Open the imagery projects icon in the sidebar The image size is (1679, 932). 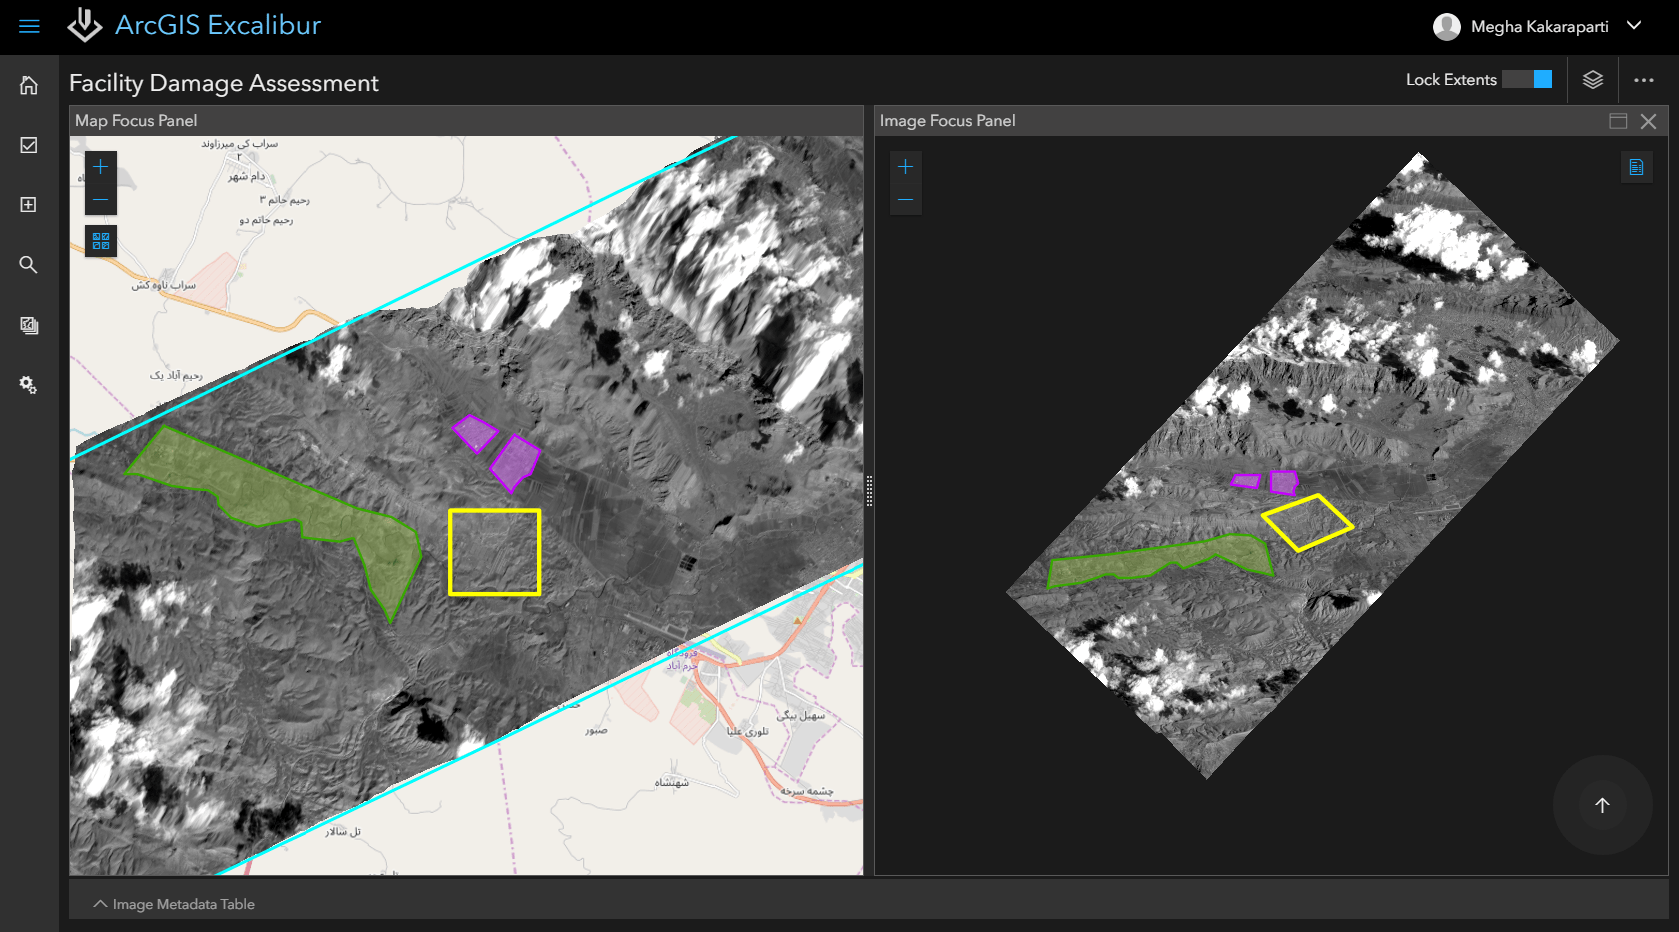click(x=28, y=324)
